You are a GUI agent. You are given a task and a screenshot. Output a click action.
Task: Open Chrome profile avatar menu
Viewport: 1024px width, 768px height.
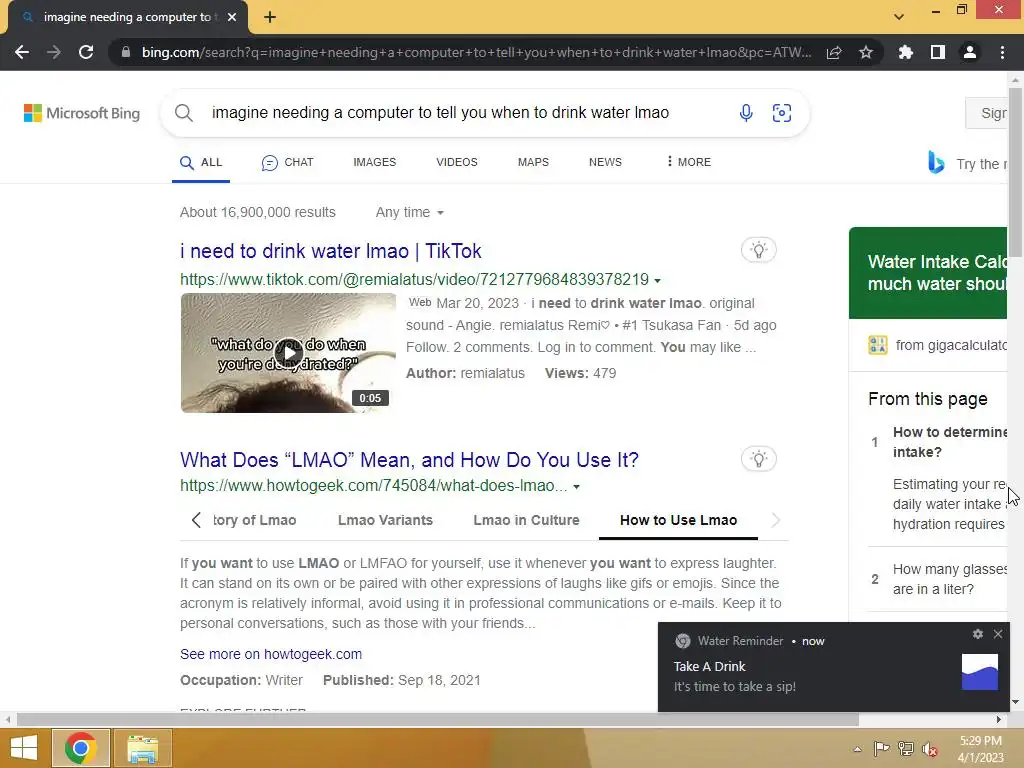[x=970, y=52]
